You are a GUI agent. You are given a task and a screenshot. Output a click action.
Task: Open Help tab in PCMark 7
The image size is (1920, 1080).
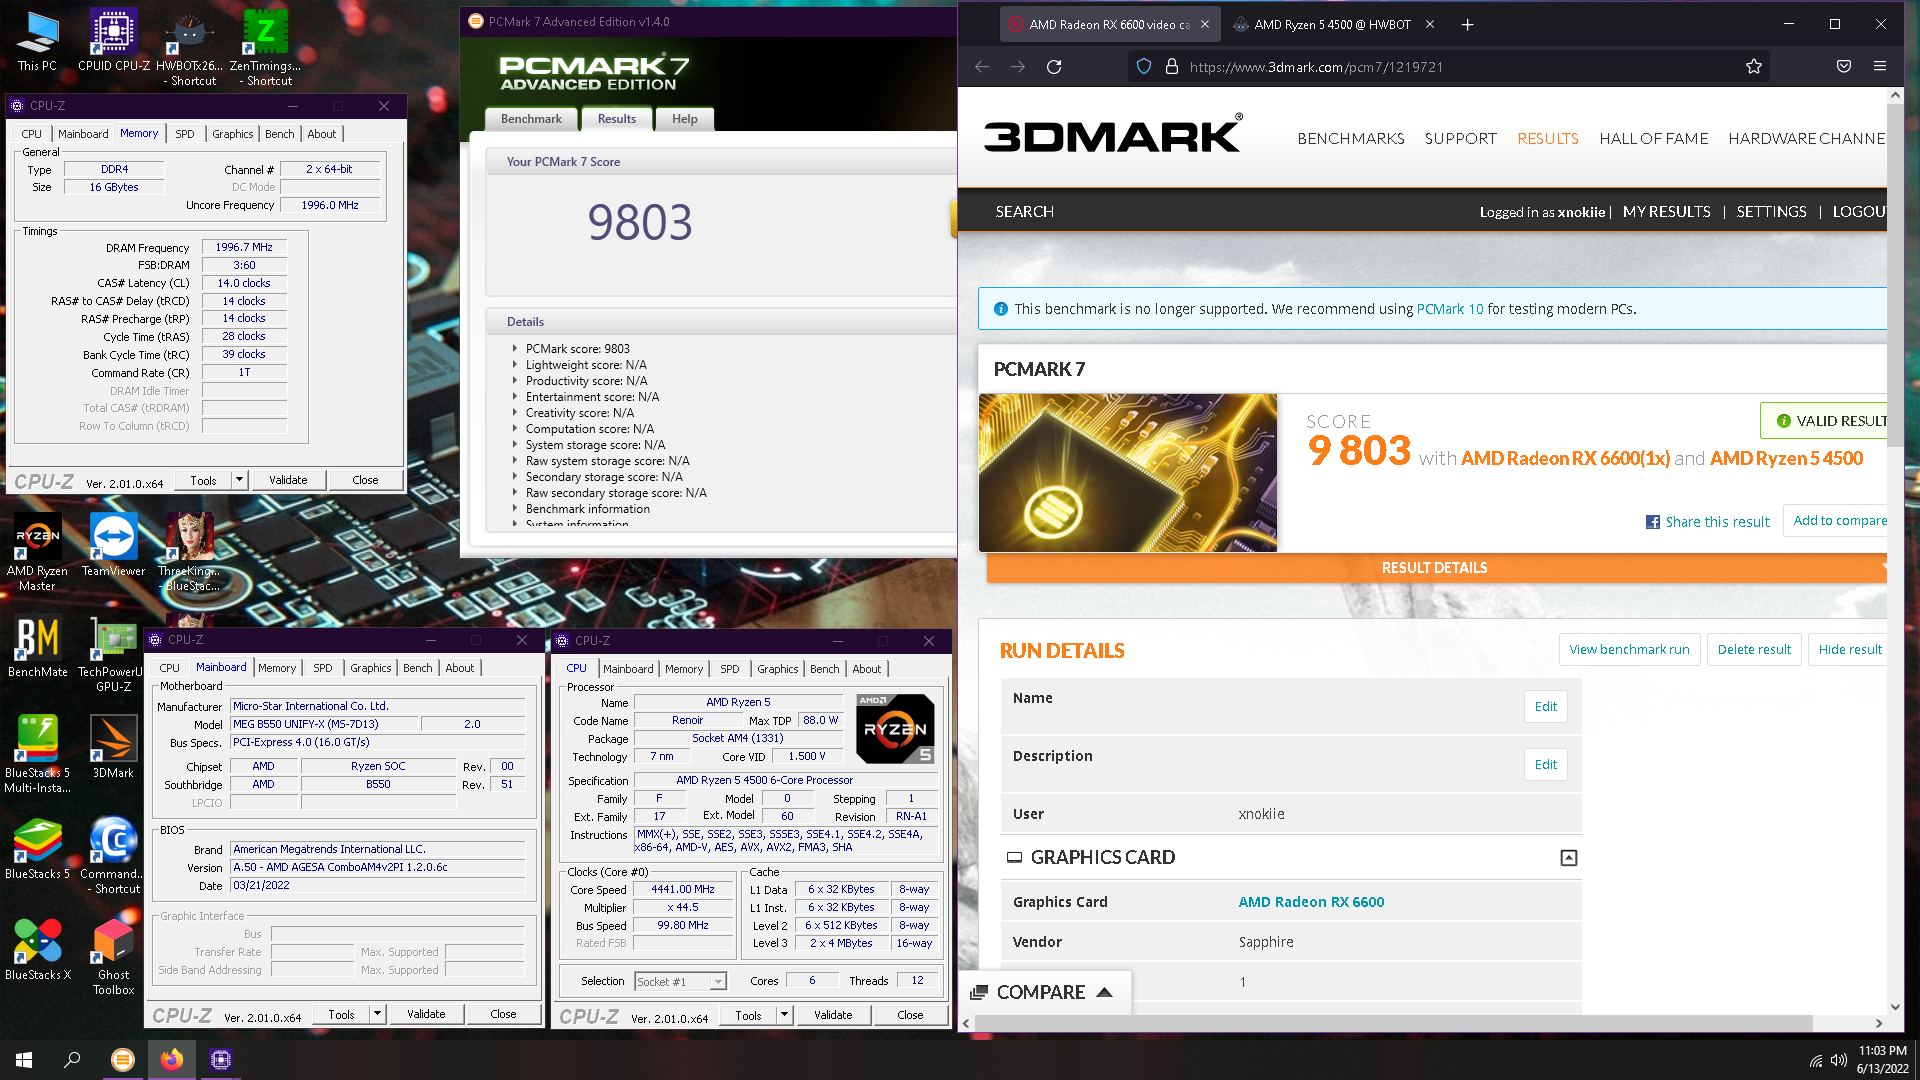coord(685,119)
